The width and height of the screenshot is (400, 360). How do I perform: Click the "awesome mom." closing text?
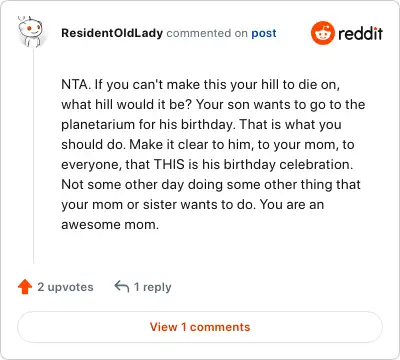(x=110, y=225)
